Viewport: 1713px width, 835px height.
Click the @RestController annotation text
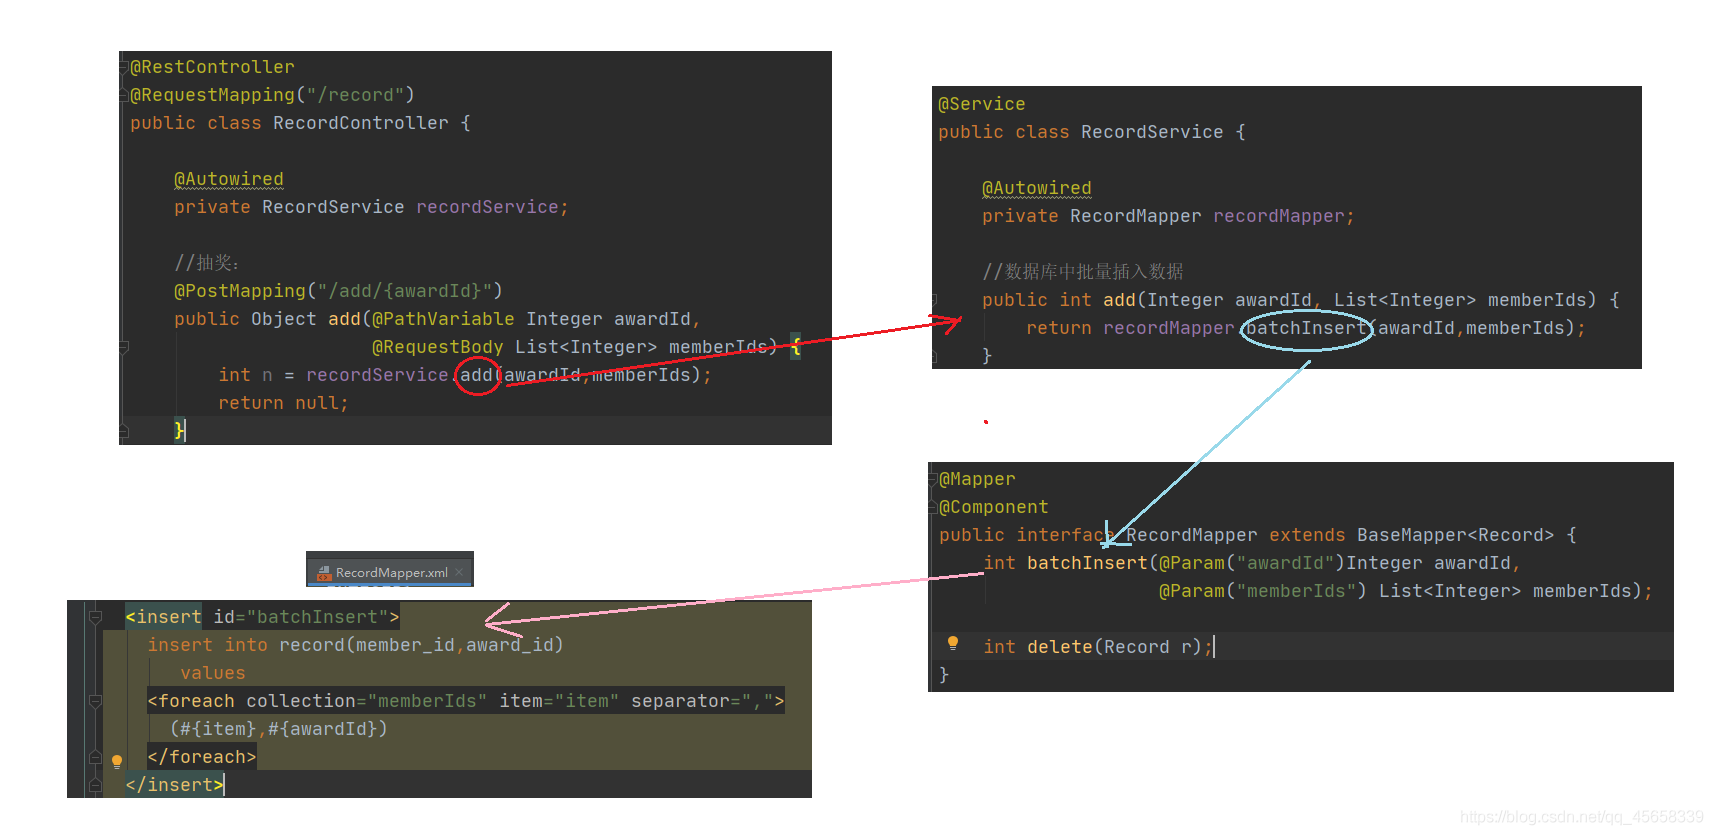pyautogui.click(x=212, y=67)
